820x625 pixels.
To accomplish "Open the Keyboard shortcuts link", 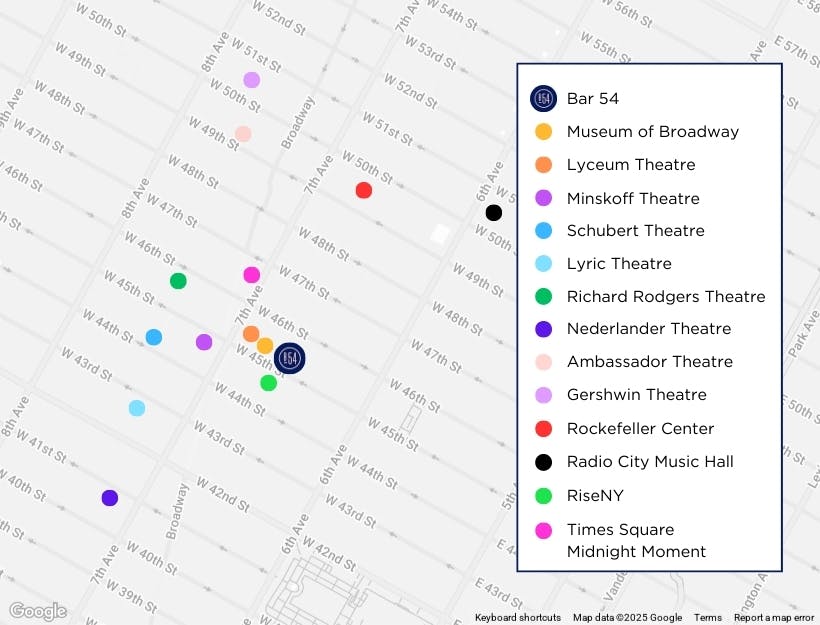I will pos(517,617).
